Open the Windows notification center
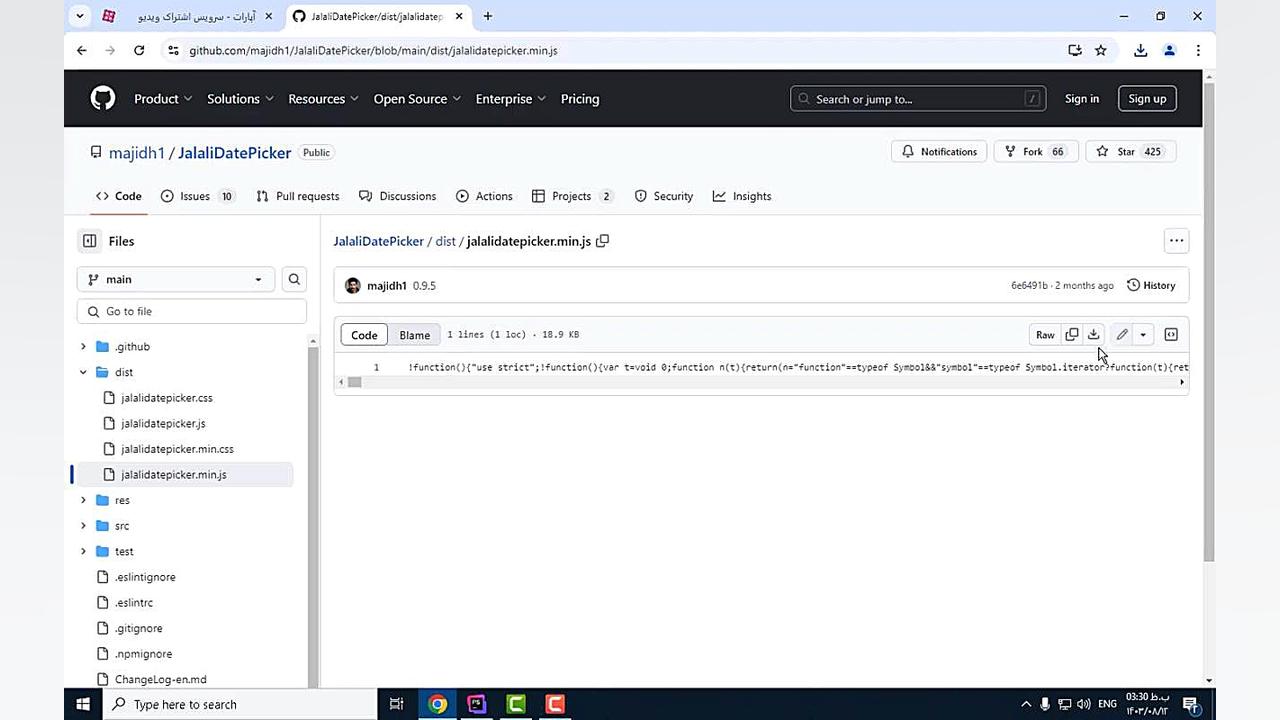Image resolution: width=1280 pixels, height=720 pixels. click(x=1190, y=704)
